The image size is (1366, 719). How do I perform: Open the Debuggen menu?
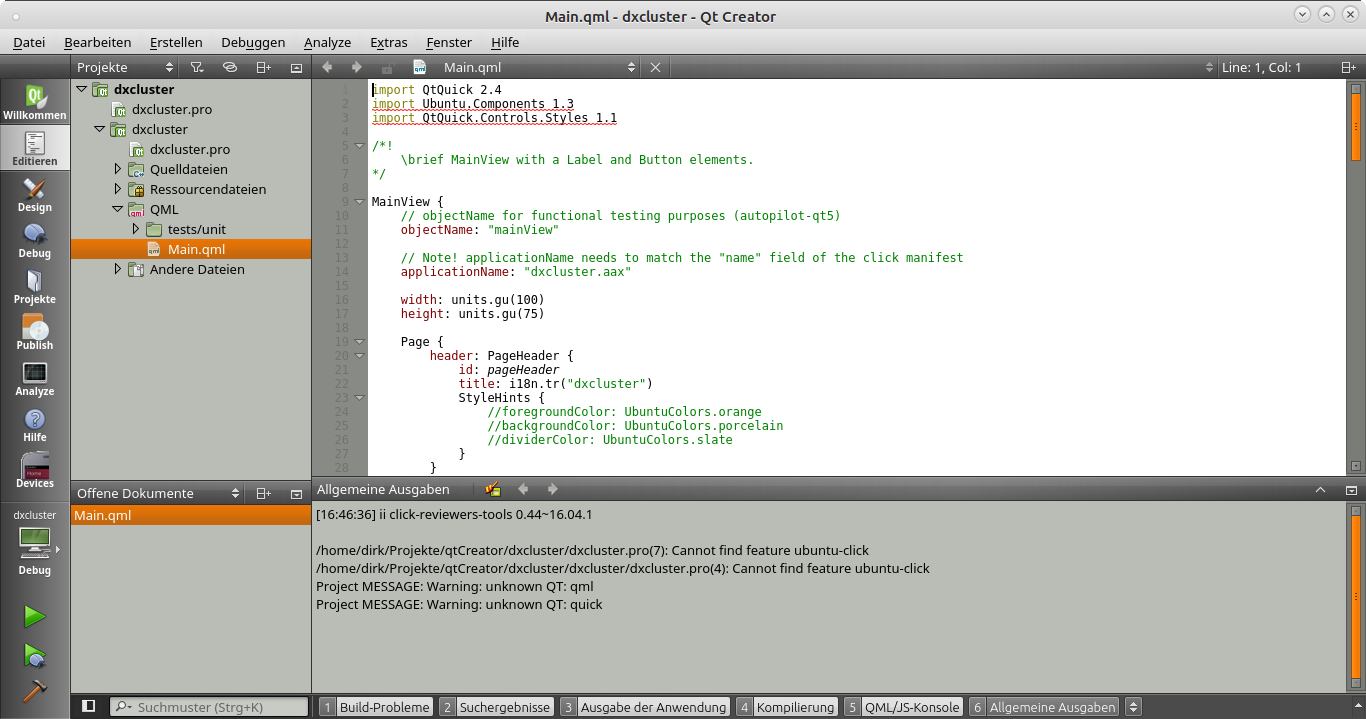[x=253, y=42]
